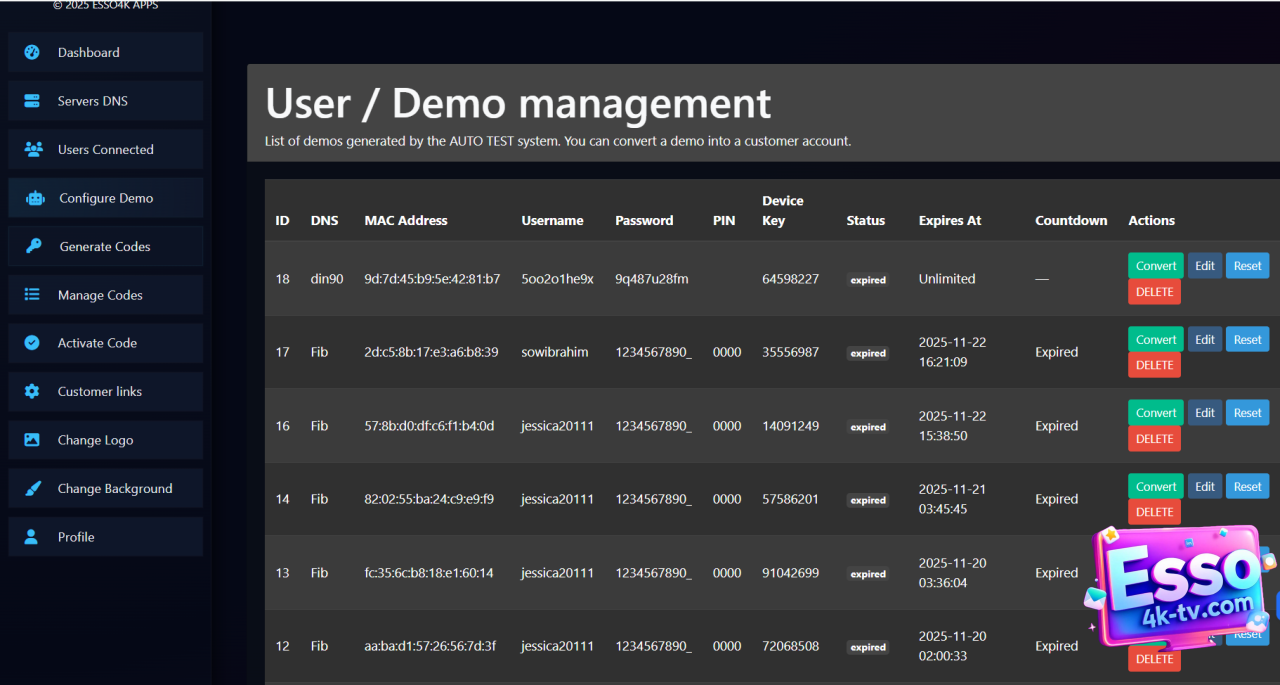Click the Esso 4k-tv.com logo badge
1280x685 pixels.
click(1180, 585)
